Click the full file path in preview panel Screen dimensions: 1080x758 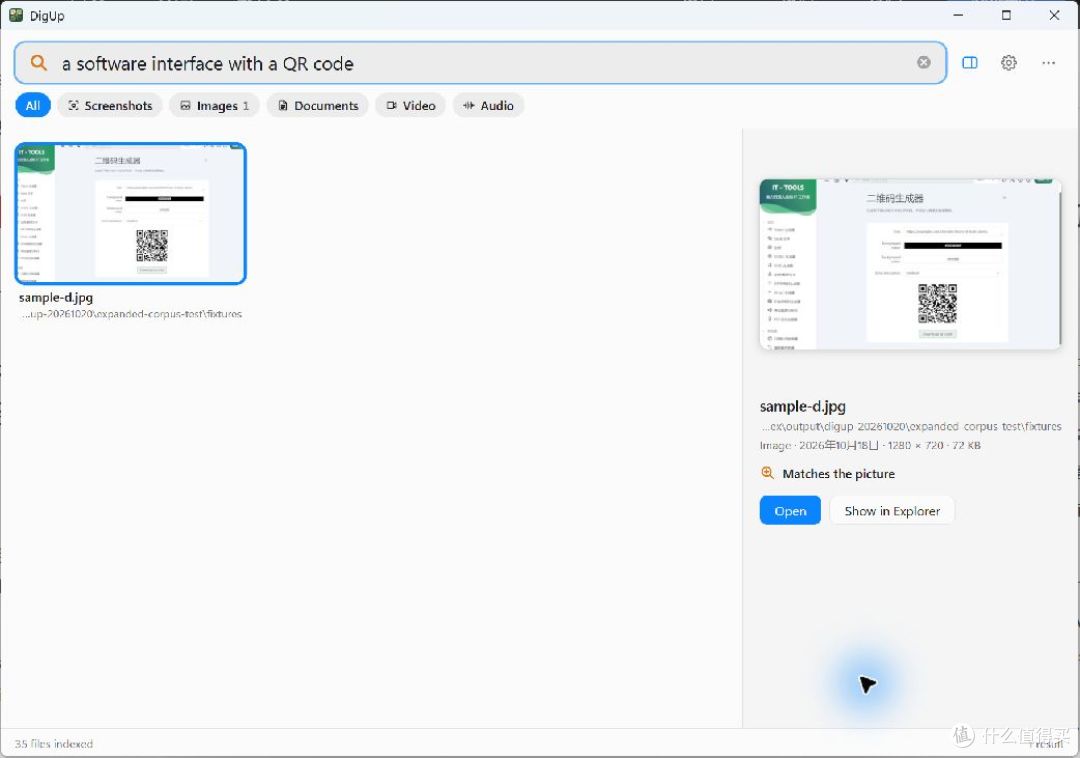tap(911, 426)
